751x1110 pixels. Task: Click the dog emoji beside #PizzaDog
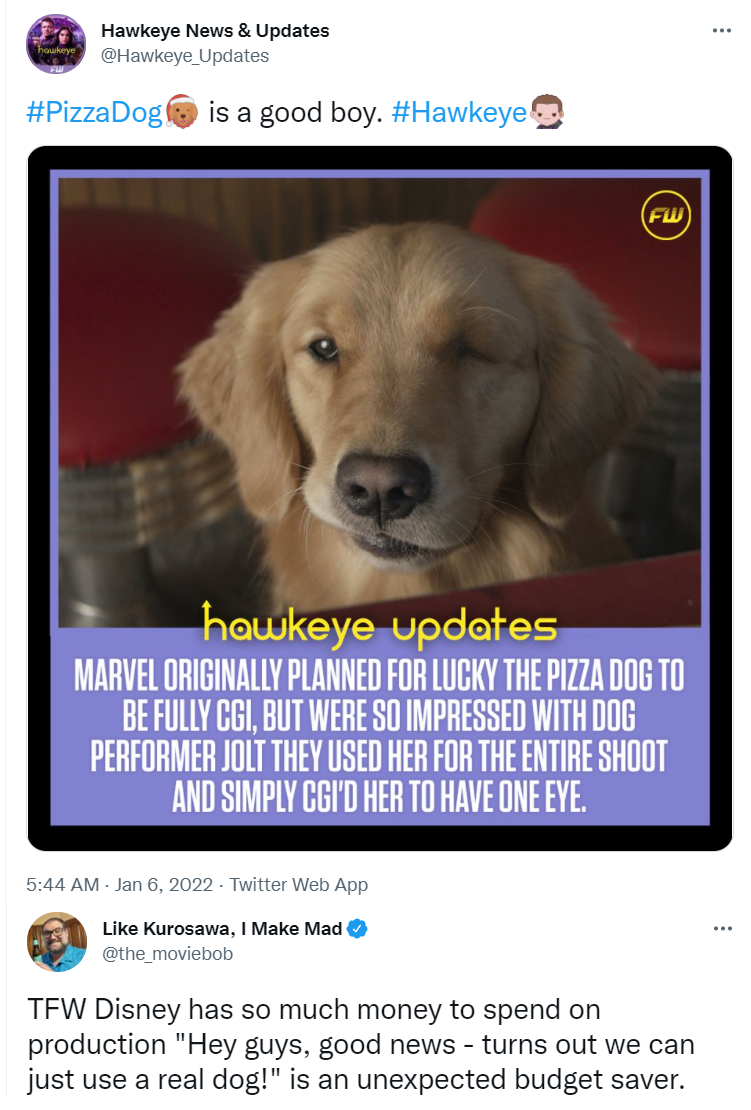[181, 114]
